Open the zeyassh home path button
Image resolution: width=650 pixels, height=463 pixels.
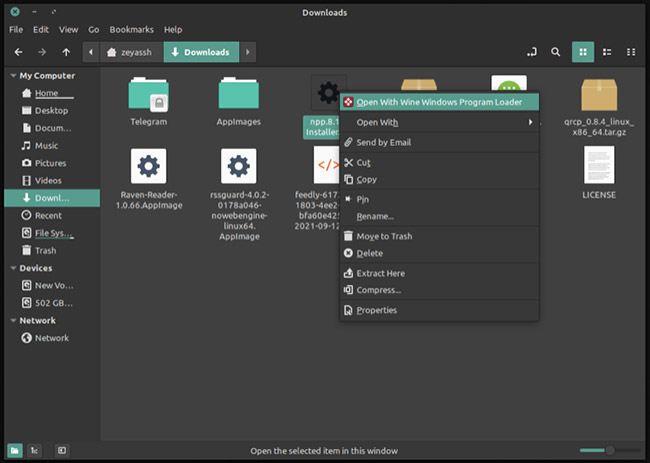coord(131,52)
